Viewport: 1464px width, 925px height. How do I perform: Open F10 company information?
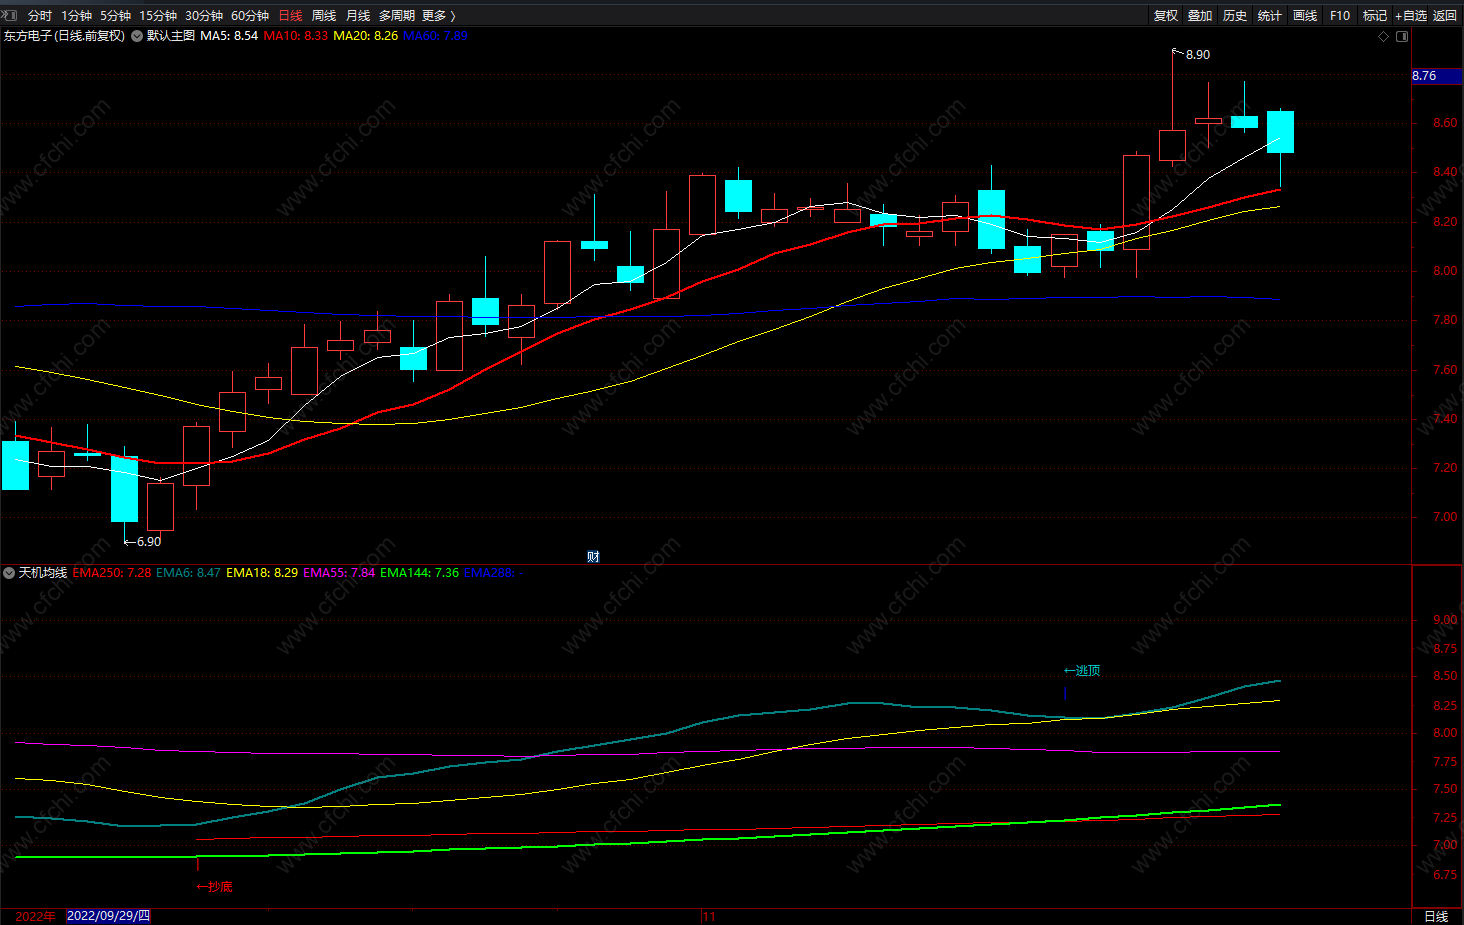click(x=1340, y=15)
